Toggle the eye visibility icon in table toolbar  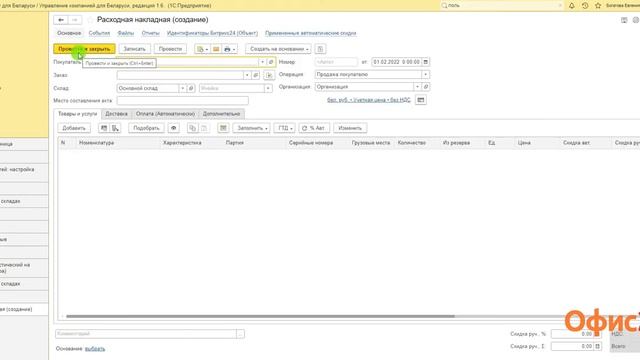pos(173,128)
